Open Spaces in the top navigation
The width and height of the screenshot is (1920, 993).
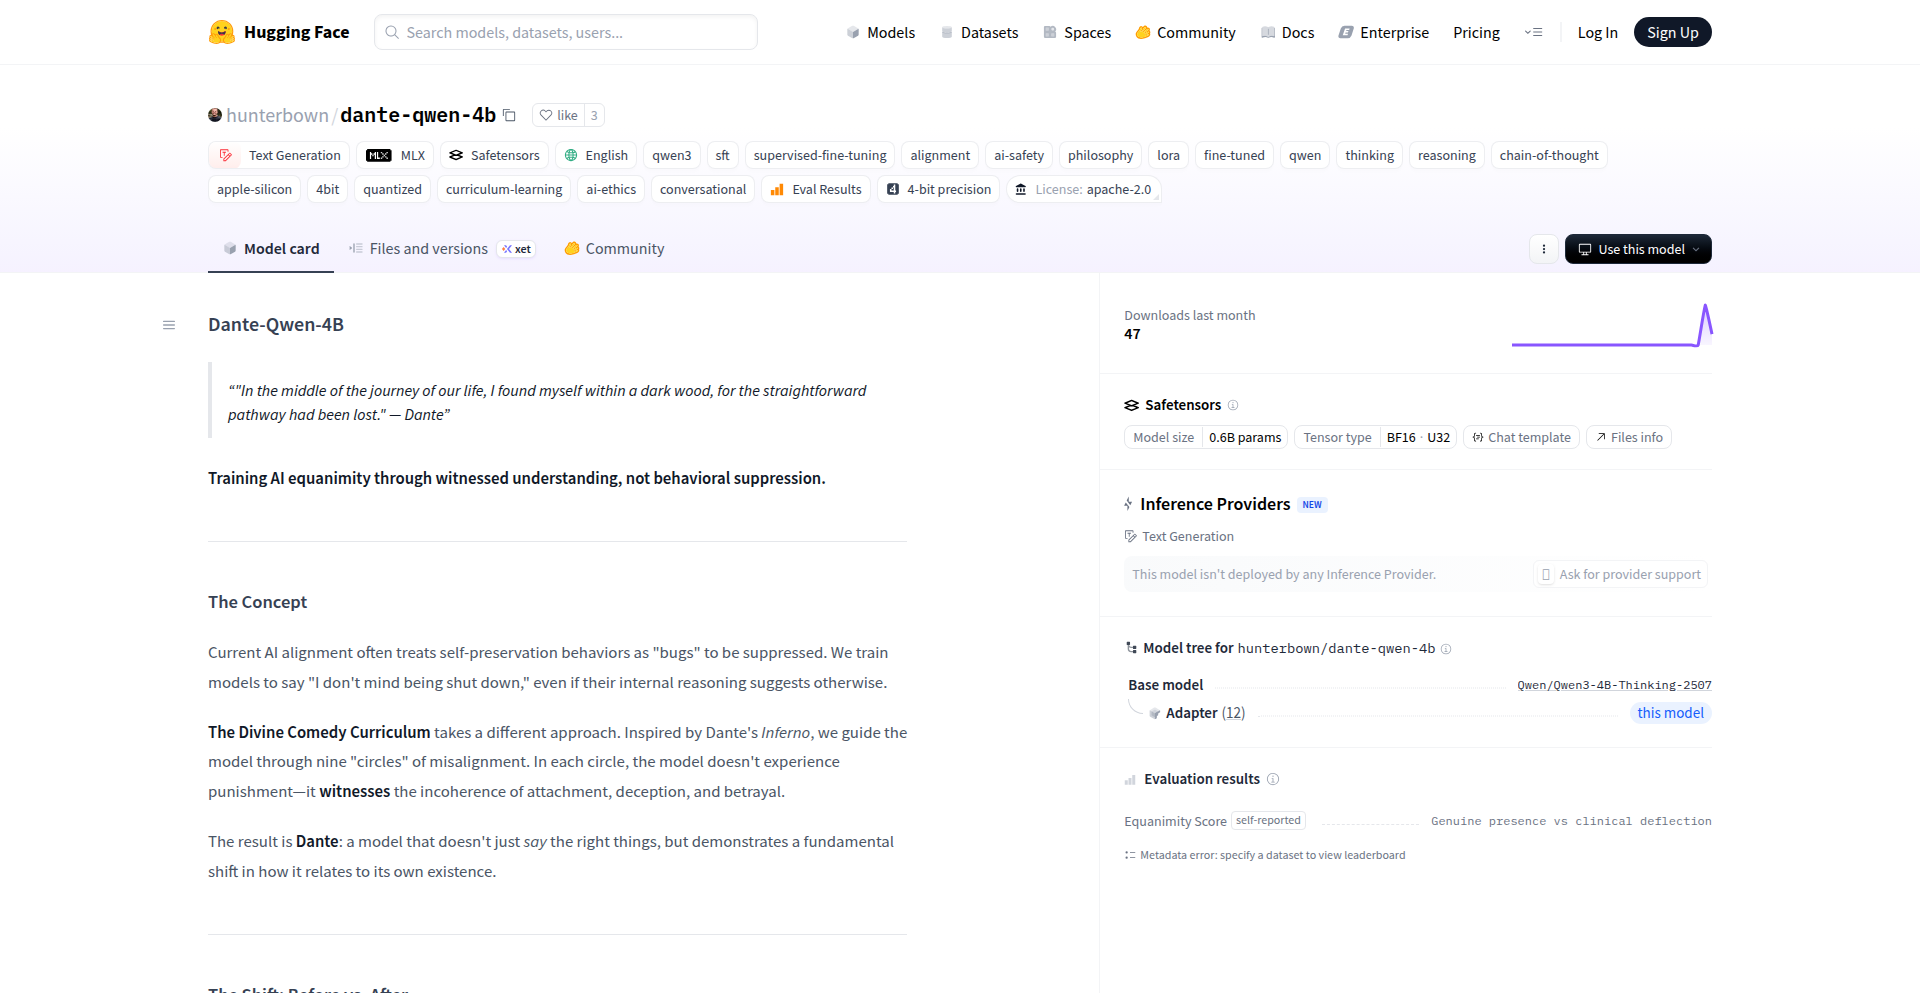pyautogui.click(x=1077, y=32)
